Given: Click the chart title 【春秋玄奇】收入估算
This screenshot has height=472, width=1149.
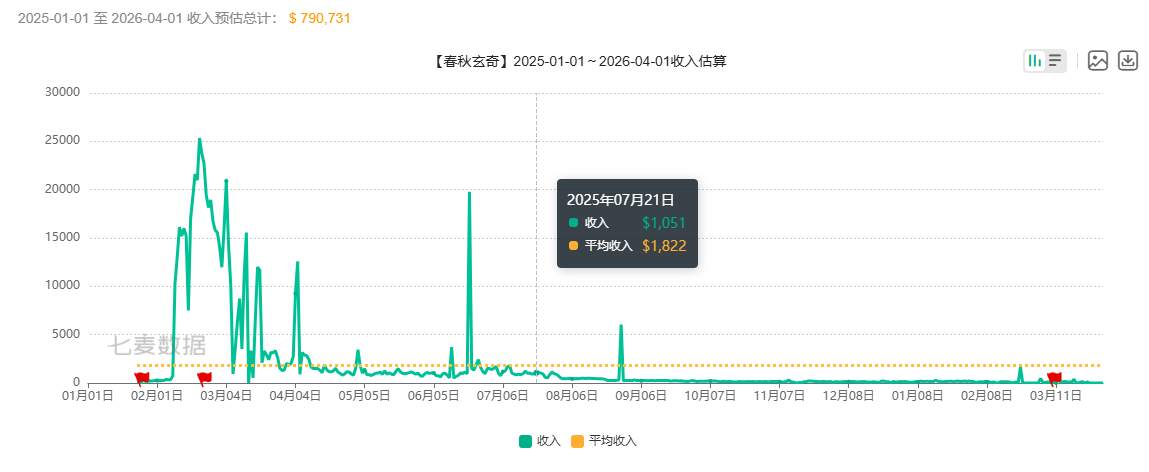Looking at the screenshot, I should pos(579,61).
